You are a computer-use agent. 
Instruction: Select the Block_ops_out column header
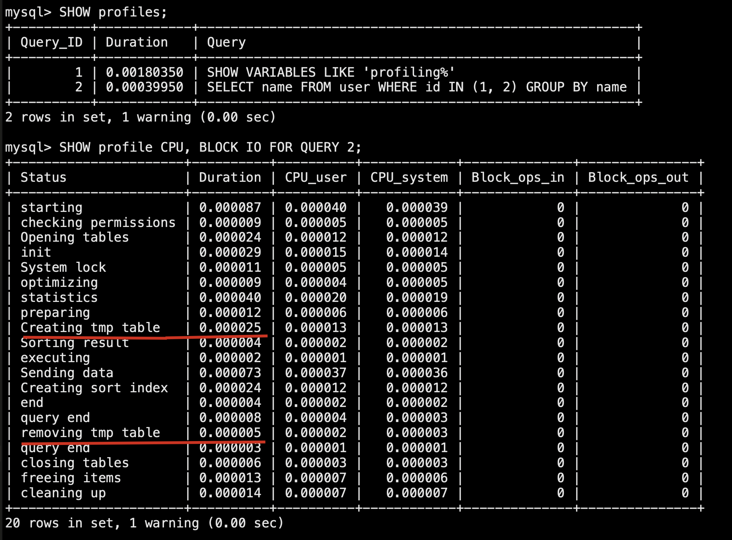tap(639, 177)
